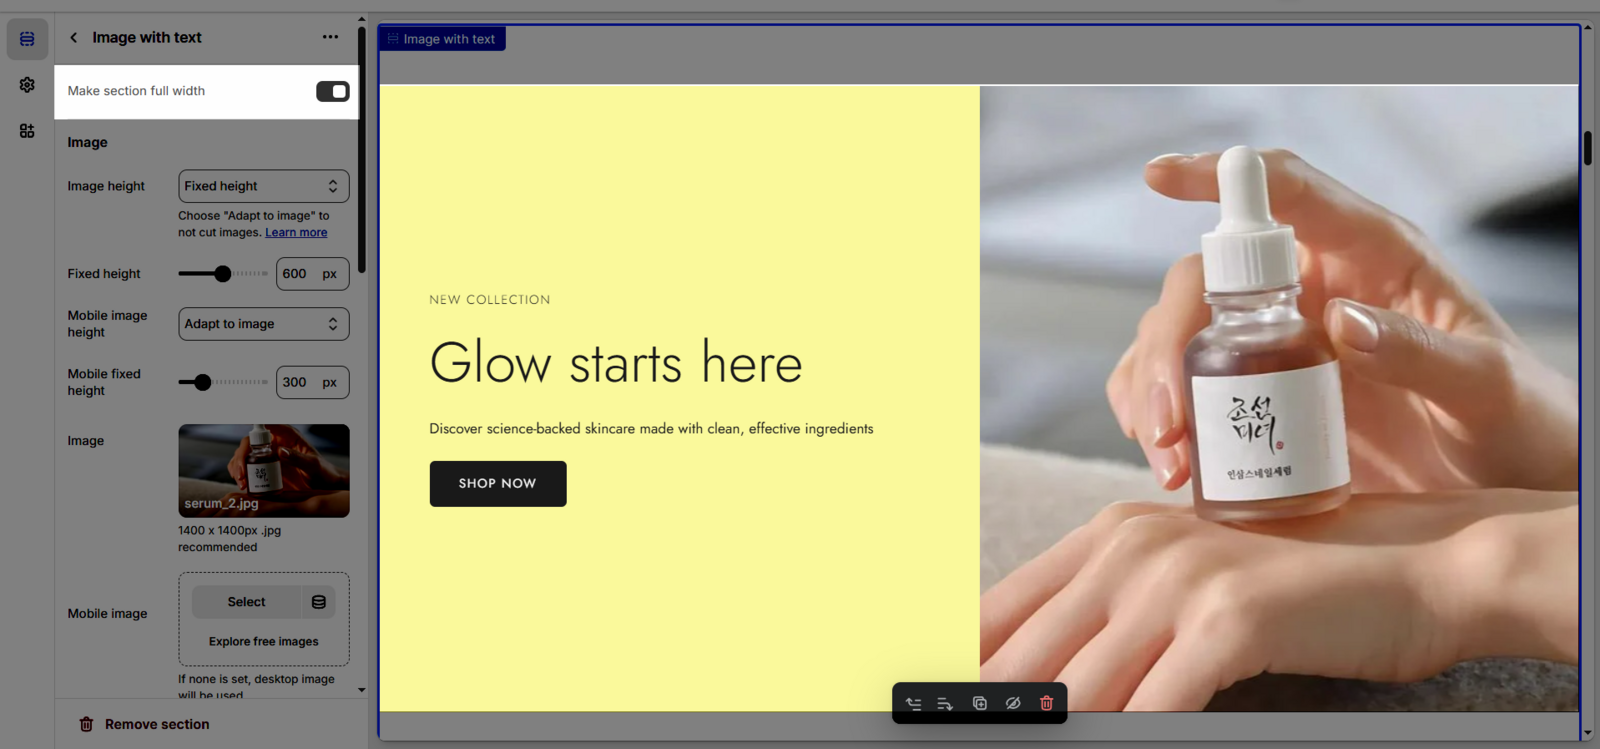Connect dynamic source for Mobile image

coord(319,602)
